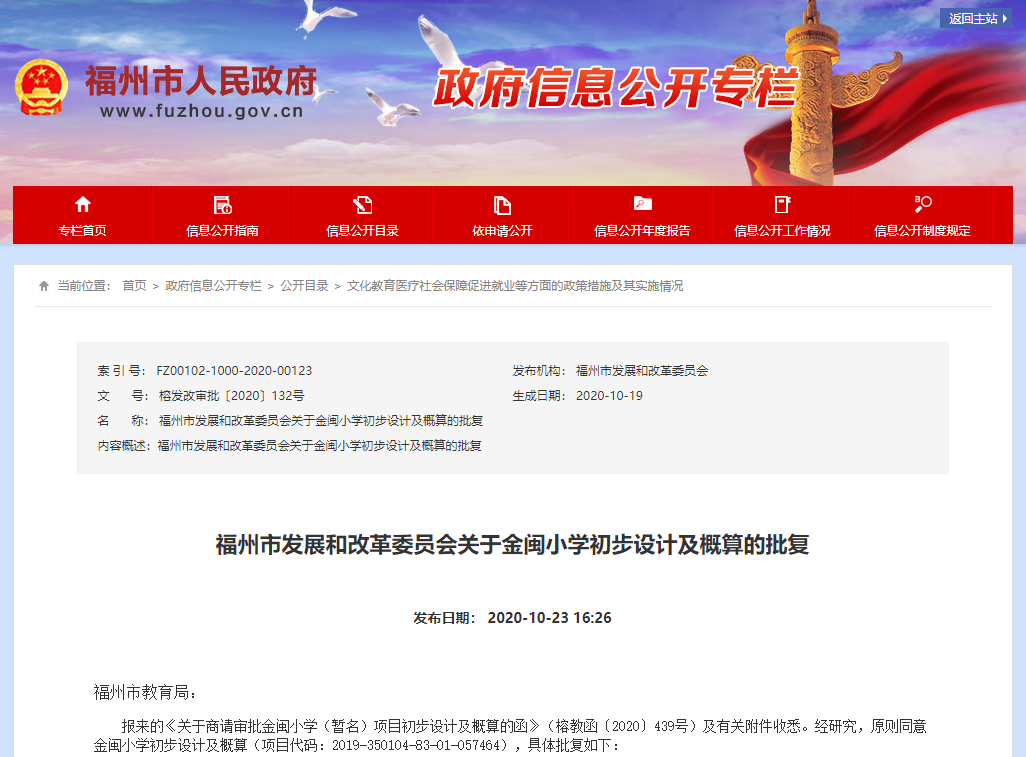Select document number 榕发改审批〔2020〕132号

click(x=232, y=396)
